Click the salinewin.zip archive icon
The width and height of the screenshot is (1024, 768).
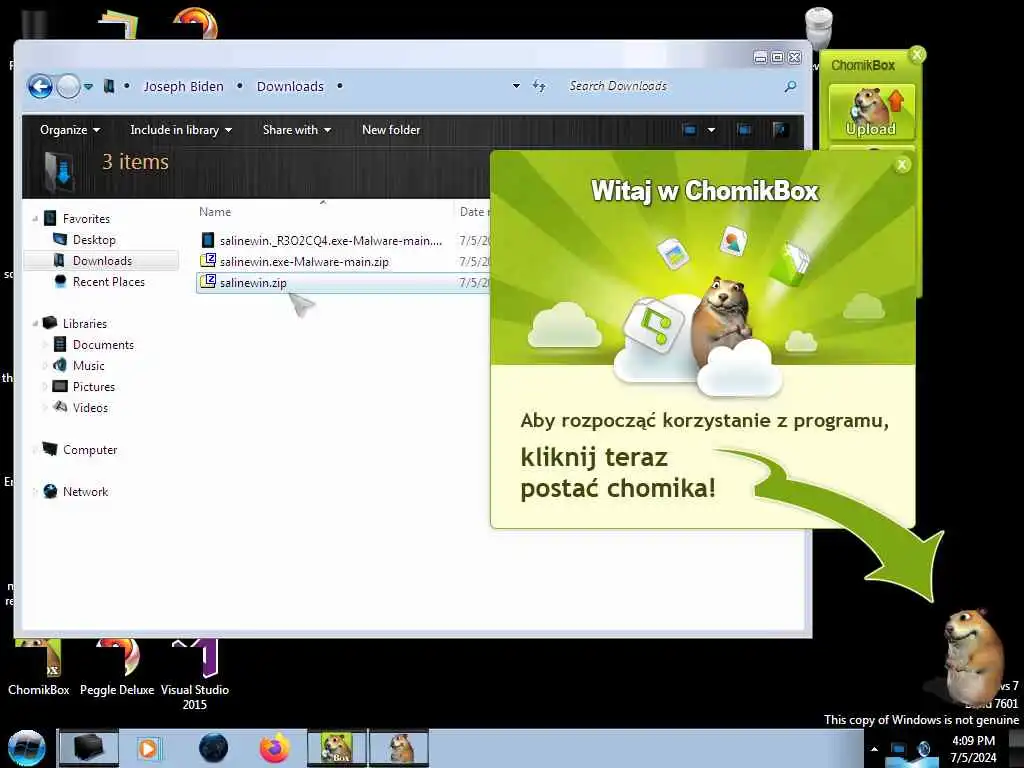point(208,281)
